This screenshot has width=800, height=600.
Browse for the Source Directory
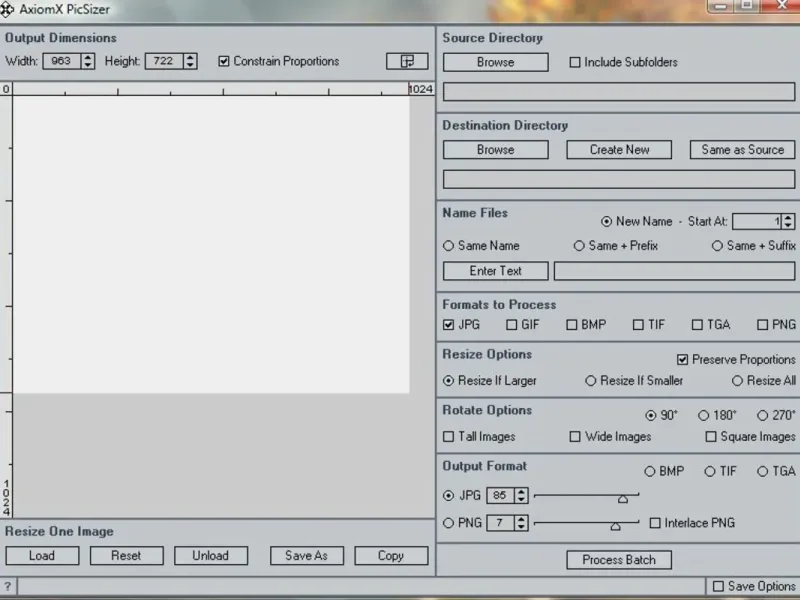(496, 62)
